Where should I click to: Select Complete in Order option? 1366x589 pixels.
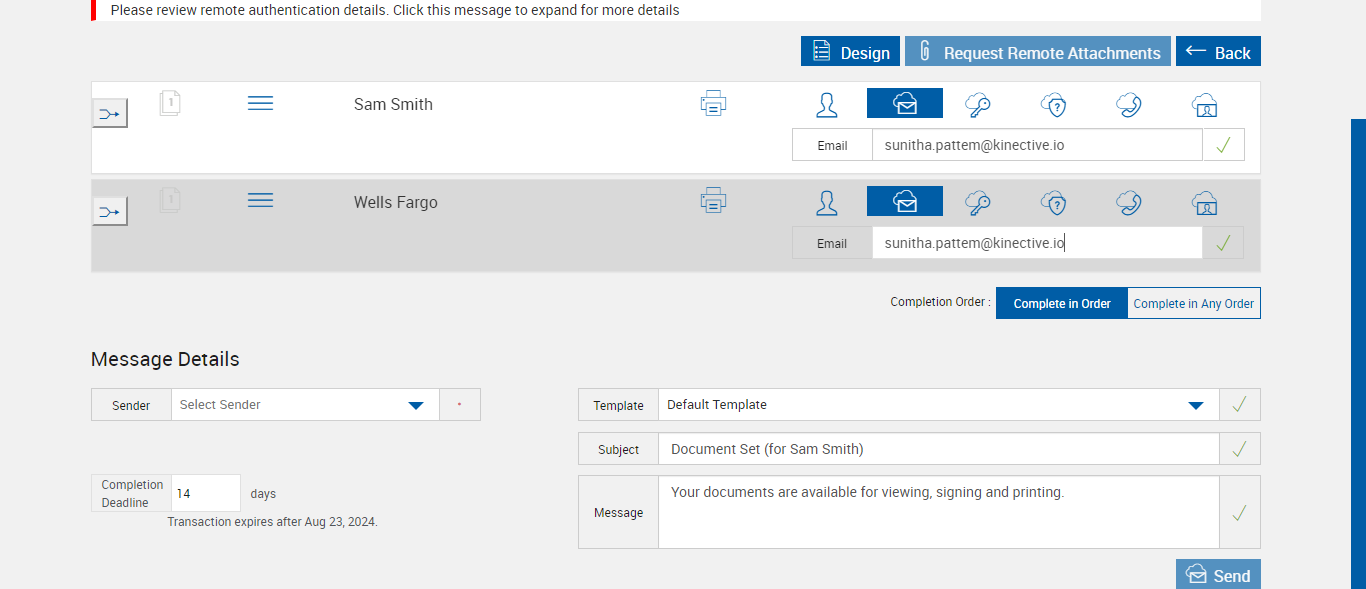[1062, 304]
